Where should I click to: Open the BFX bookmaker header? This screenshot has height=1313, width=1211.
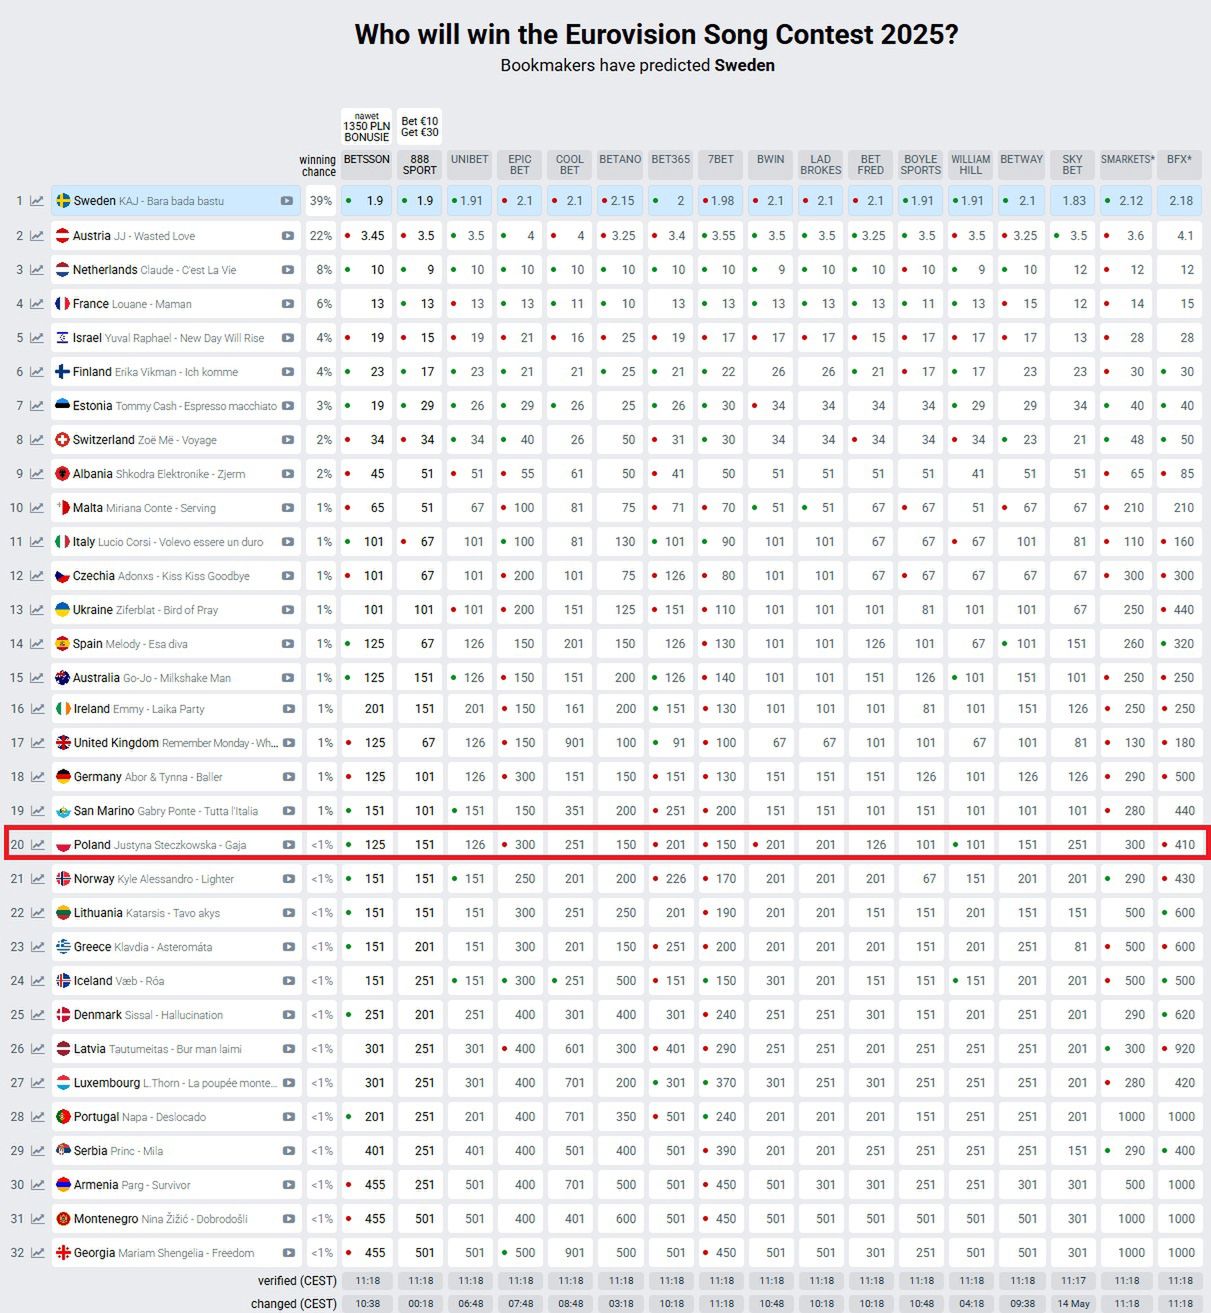1180,165
